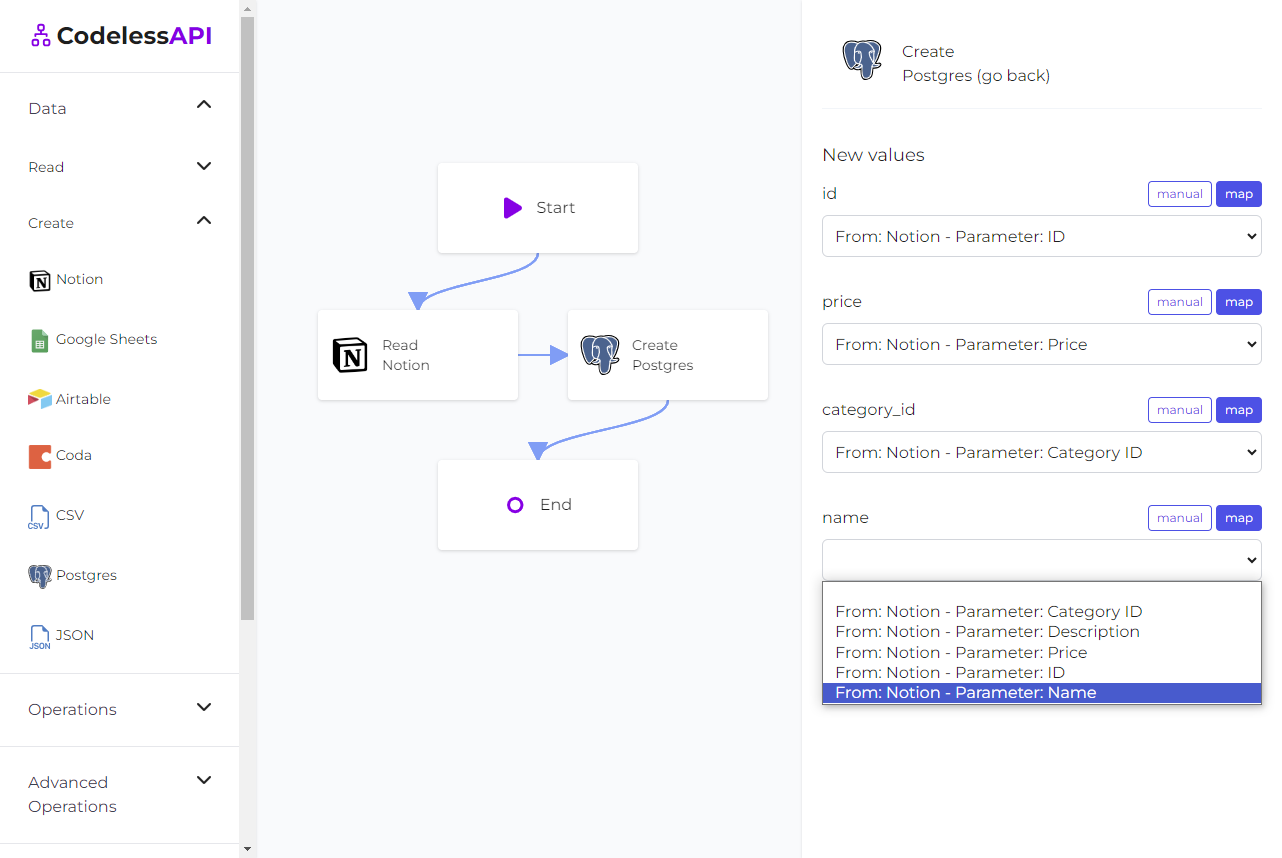This screenshot has height=858, width=1282.
Task: Expand the Read section chevron
Action: click(x=204, y=166)
